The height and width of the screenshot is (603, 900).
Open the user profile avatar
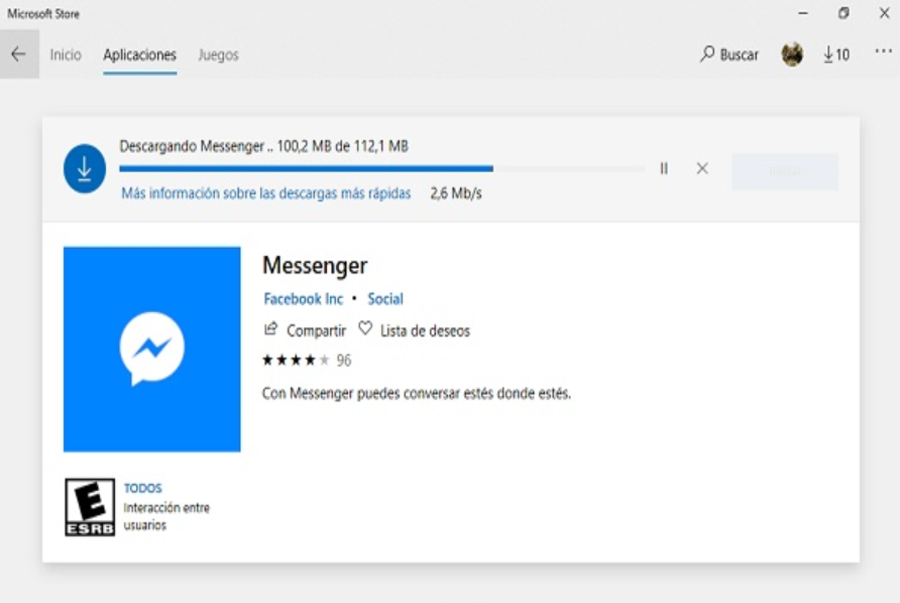(792, 55)
